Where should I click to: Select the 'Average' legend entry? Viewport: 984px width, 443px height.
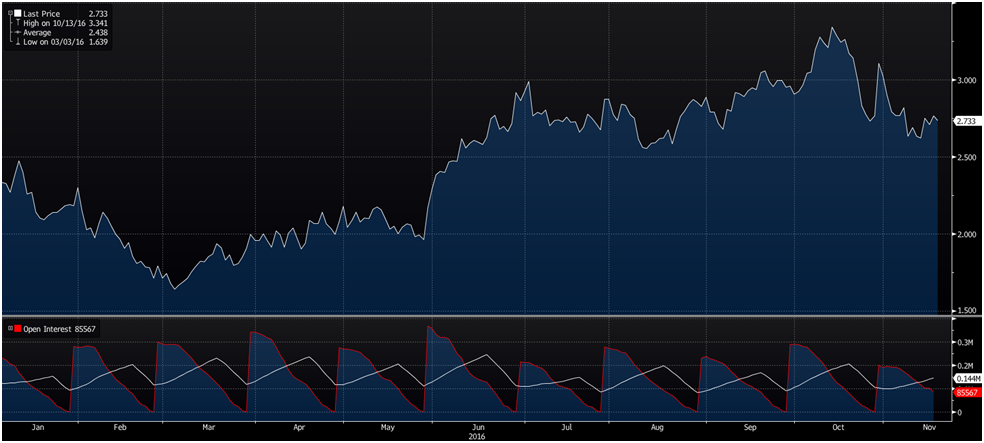pyautogui.click(x=36, y=31)
